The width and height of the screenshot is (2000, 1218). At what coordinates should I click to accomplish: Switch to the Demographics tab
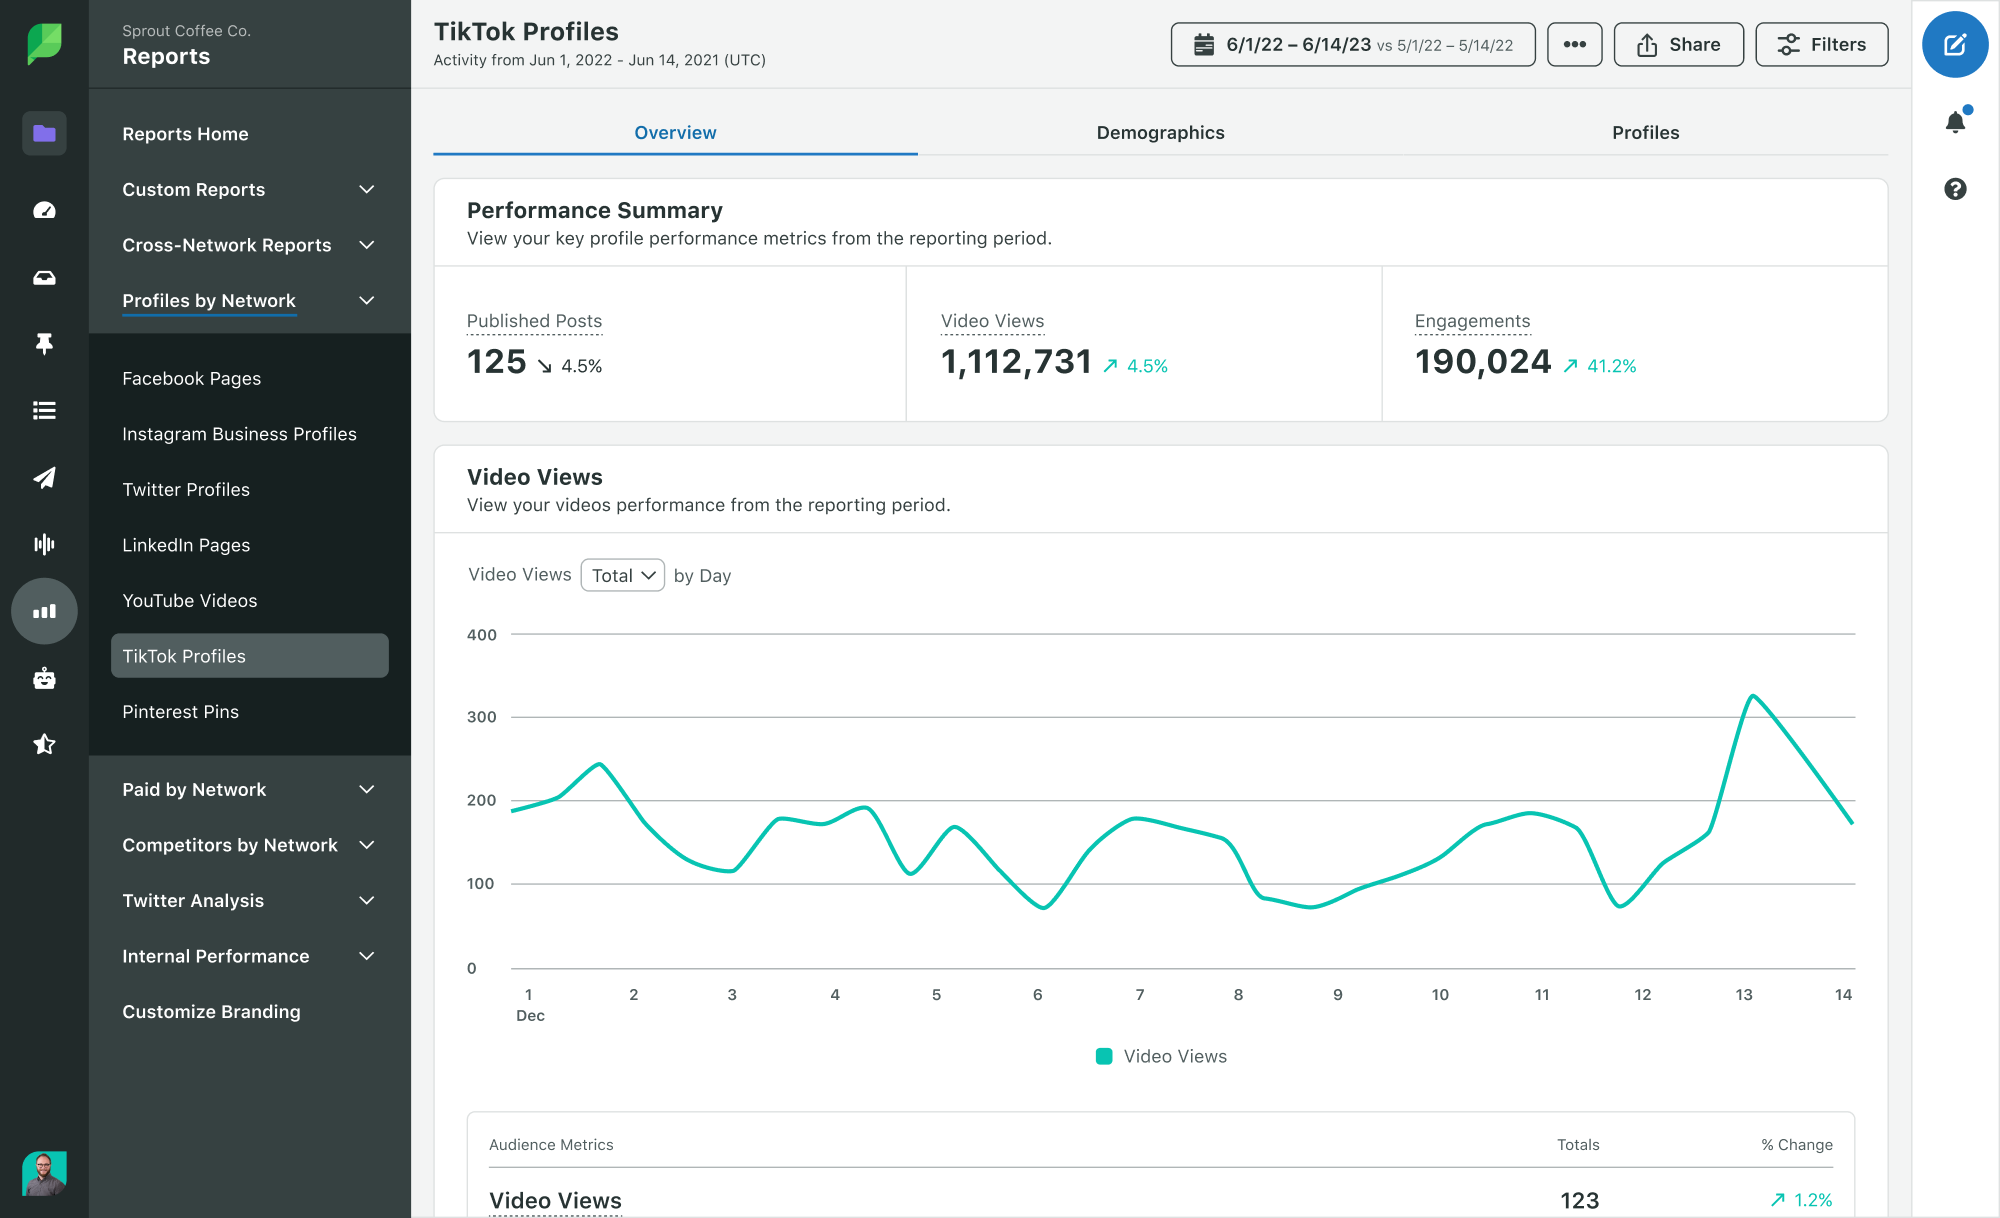click(1160, 131)
